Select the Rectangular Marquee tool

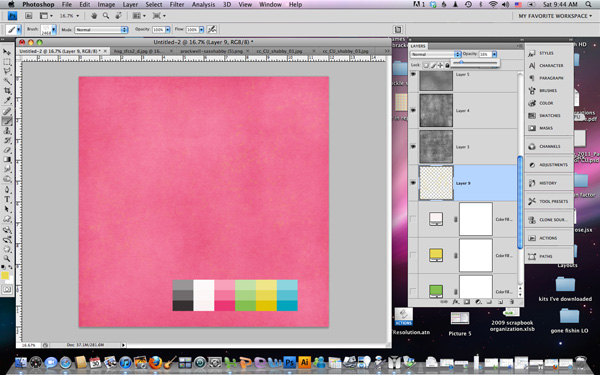point(7,62)
